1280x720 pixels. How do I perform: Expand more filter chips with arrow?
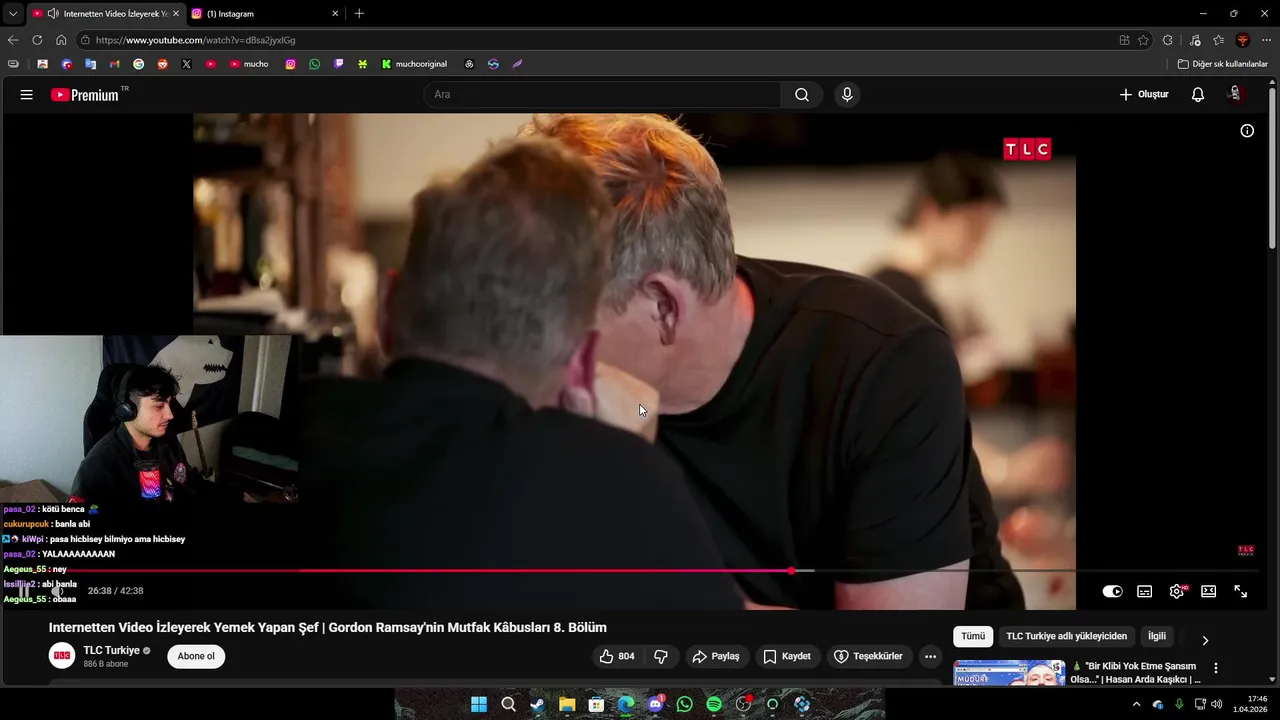click(x=1205, y=640)
